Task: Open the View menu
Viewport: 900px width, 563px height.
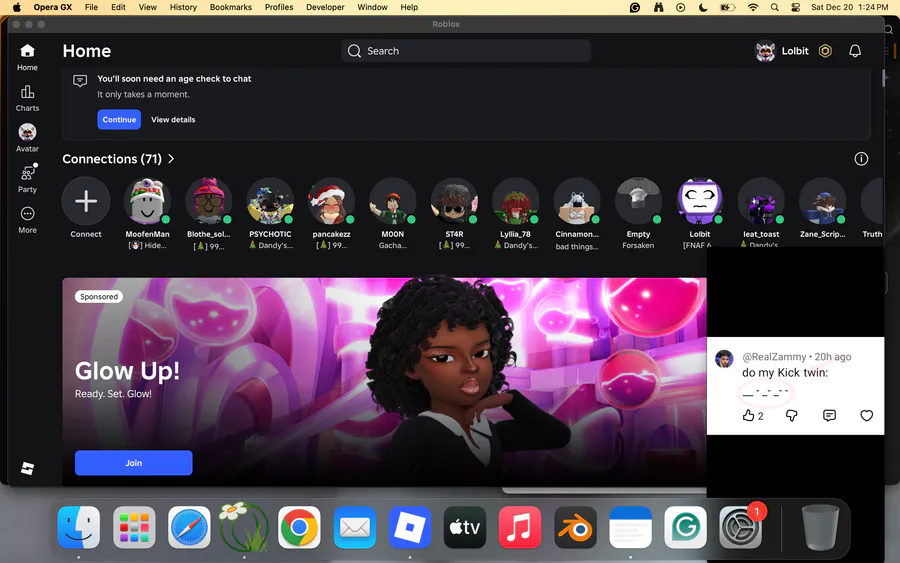Action: coord(148,7)
